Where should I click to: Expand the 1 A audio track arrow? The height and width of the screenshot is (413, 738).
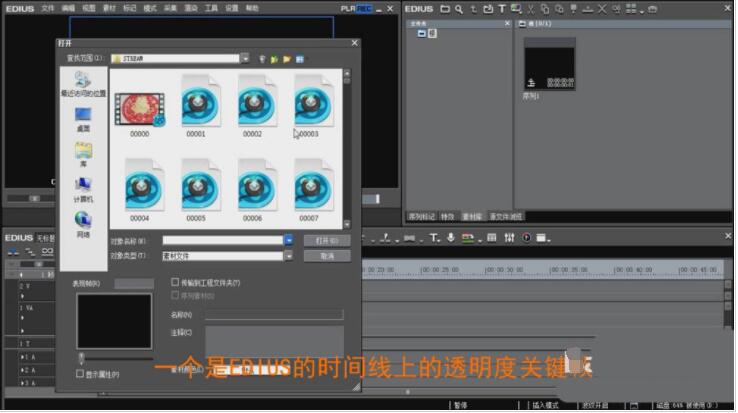click(22, 357)
